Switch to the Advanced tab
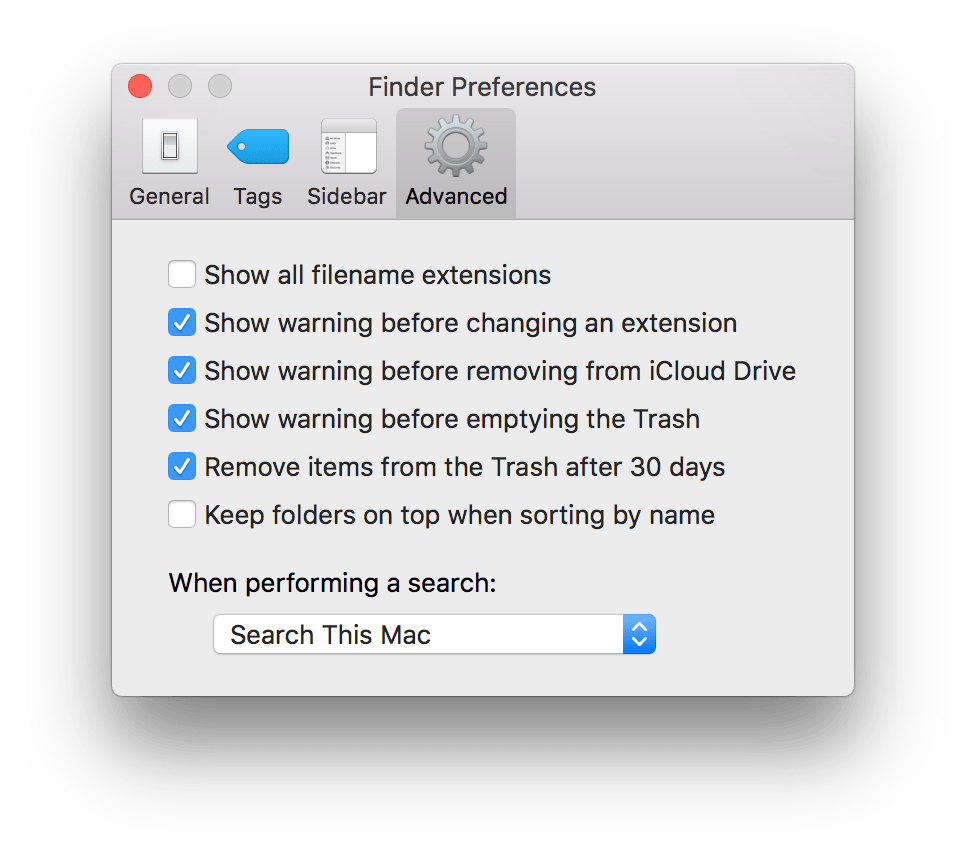This screenshot has height=856, width=966. tap(455, 163)
